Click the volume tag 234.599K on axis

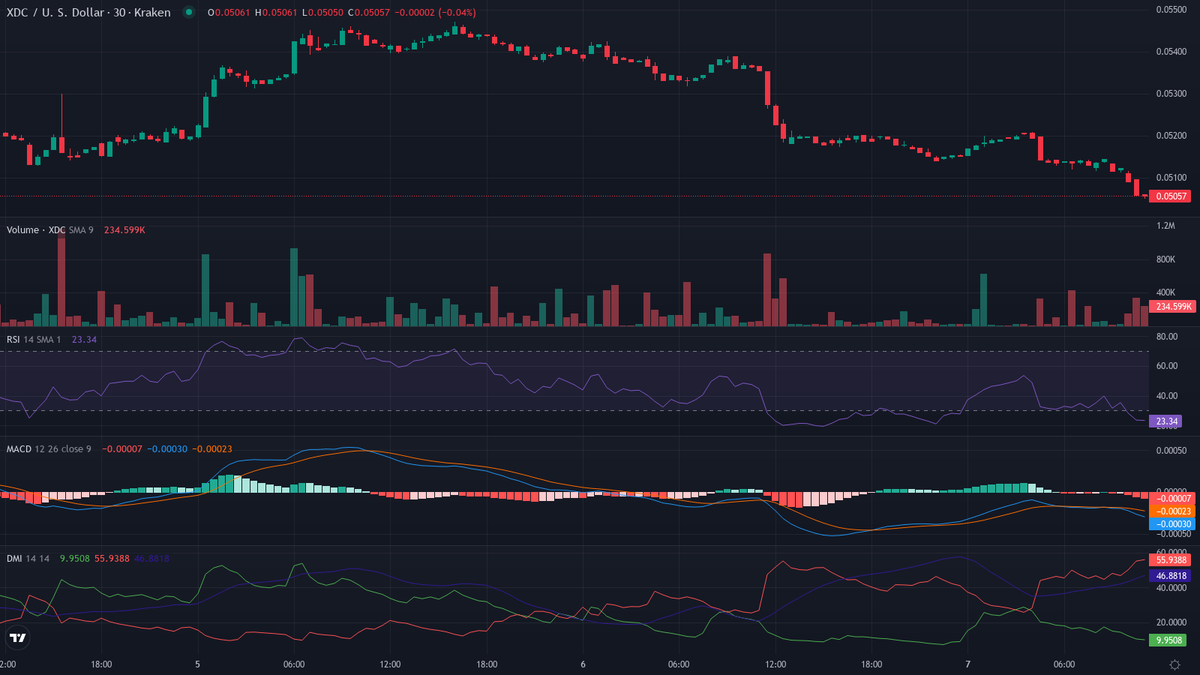1173,307
